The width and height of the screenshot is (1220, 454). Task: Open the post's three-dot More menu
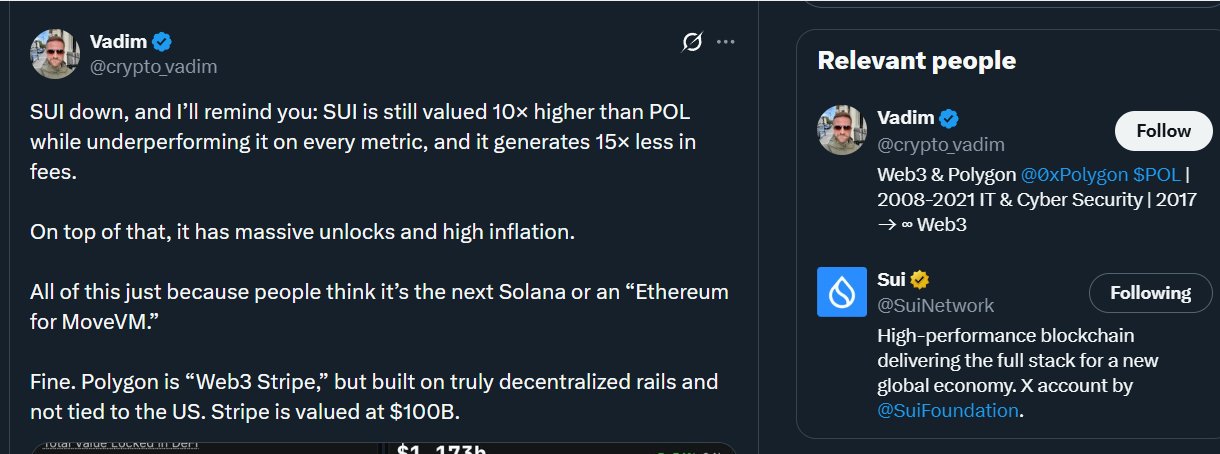[726, 42]
